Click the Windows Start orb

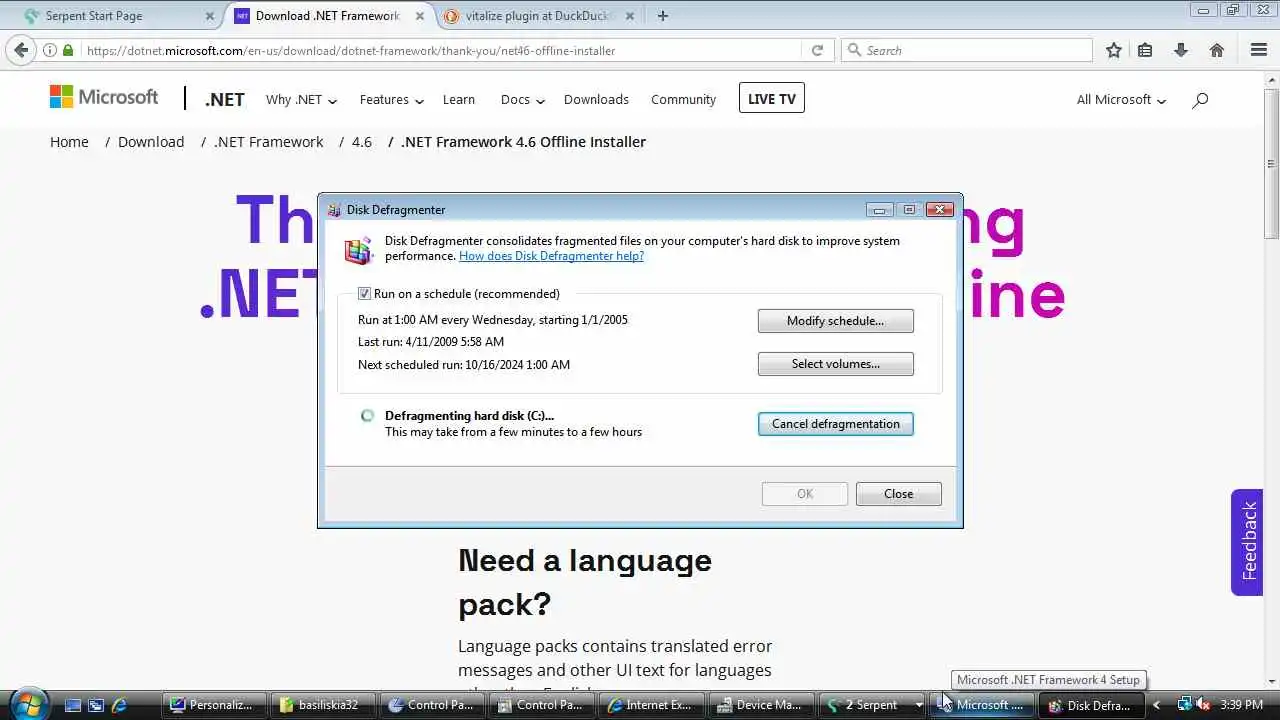coord(27,703)
